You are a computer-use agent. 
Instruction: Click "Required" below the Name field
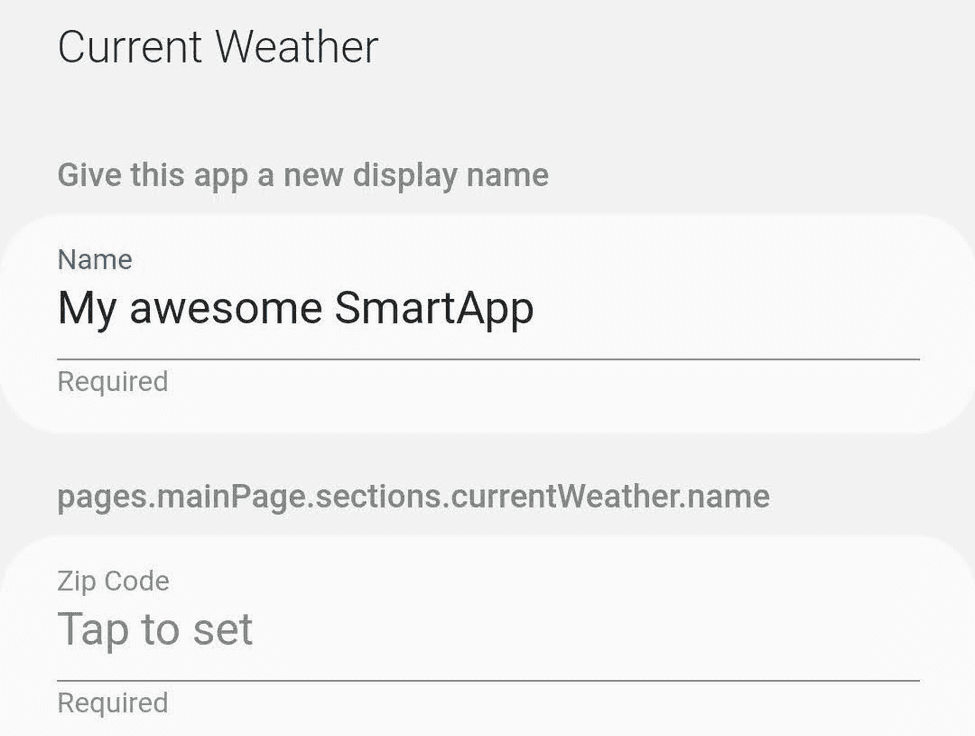click(x=111, y=381)
